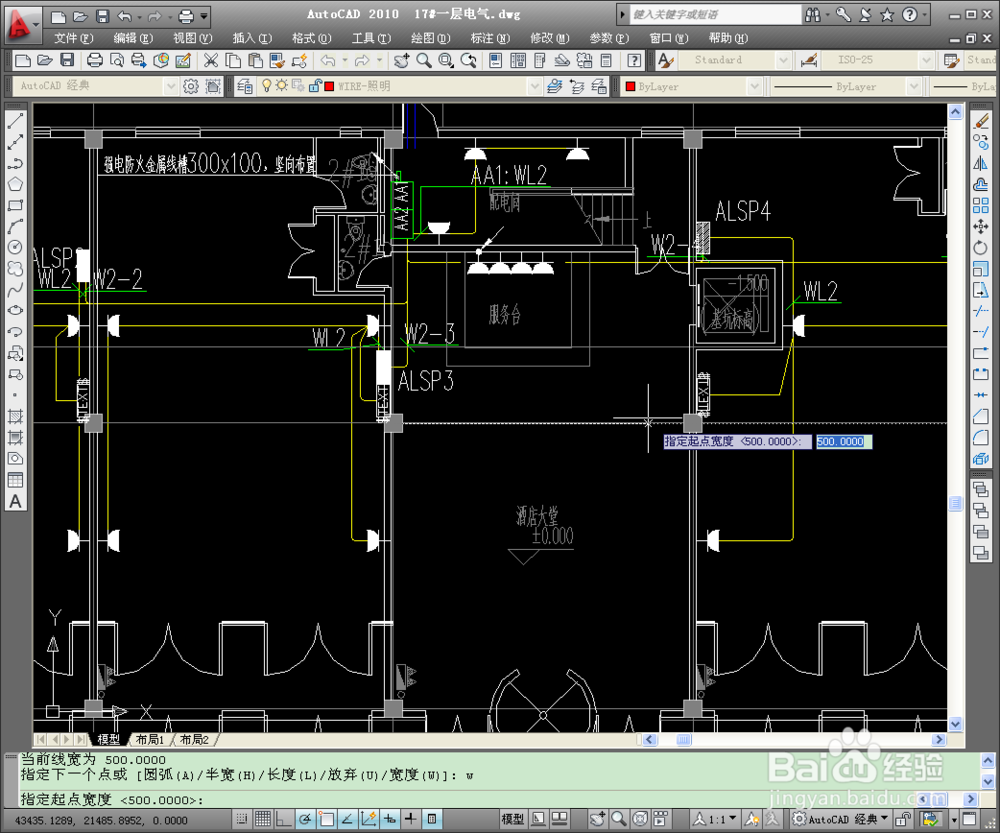Viewport: 1000px width, 833px height.
Task: Click the Pan realtime hand icon
Action: click(x=401, y=61)
